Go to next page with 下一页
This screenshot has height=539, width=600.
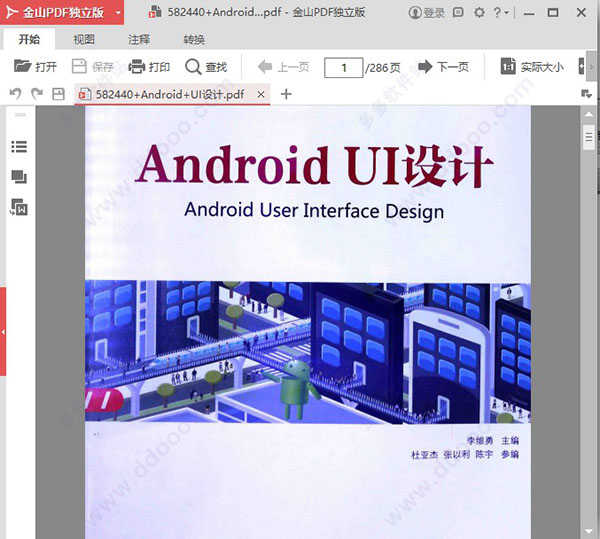point(443,67)
